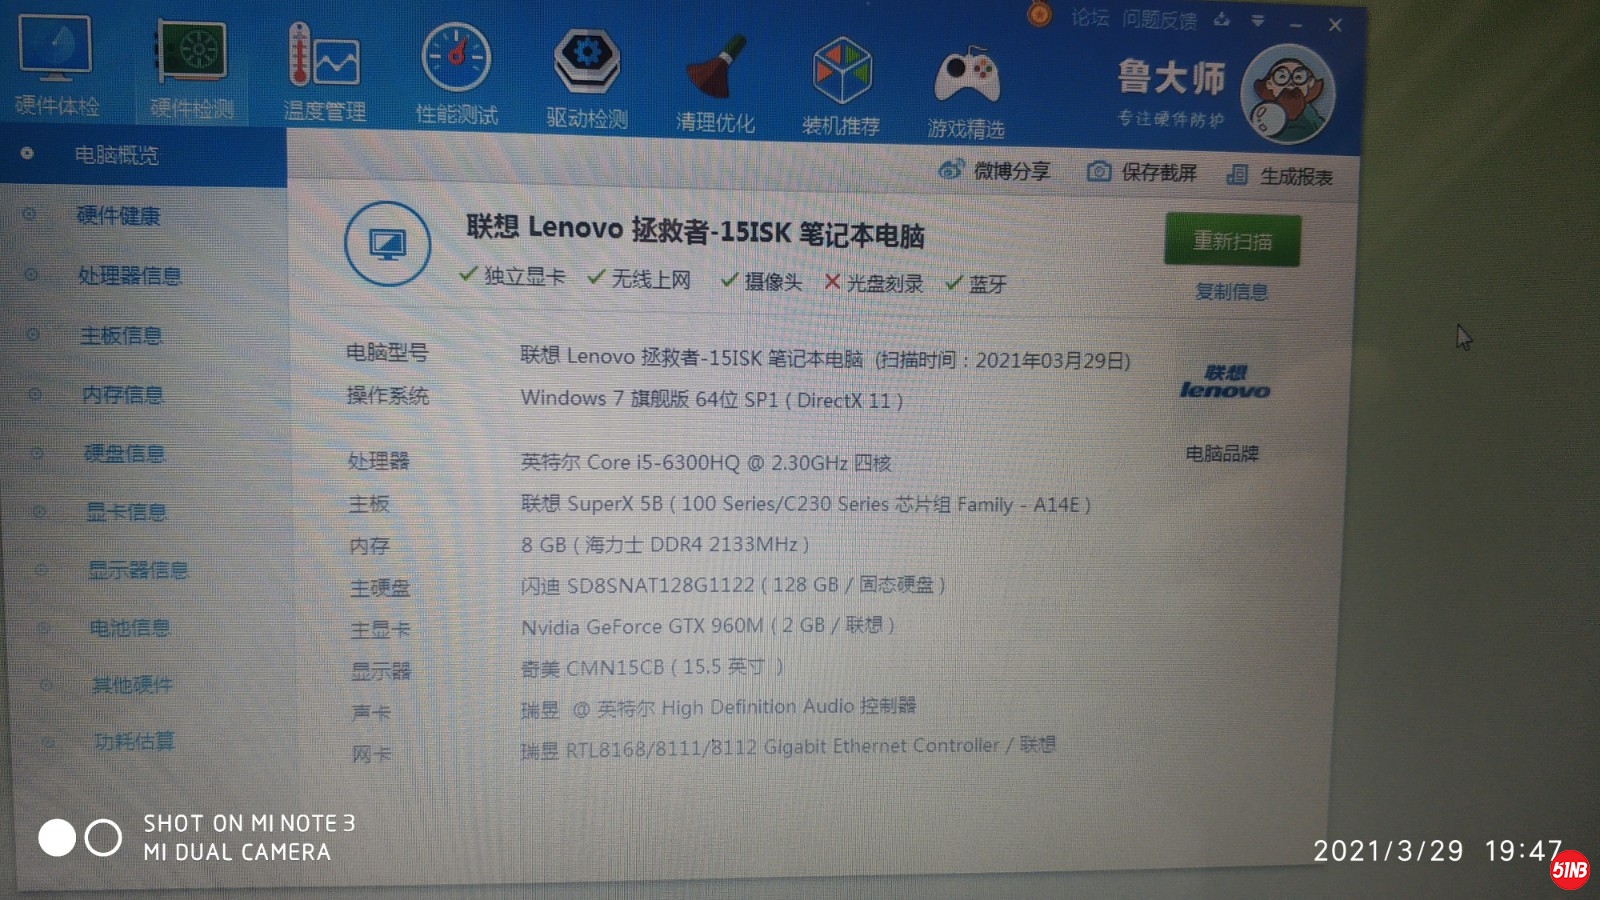Click the 联想 Lenovo 拯救者-15ISK heading
The width and height of the screenshot is (1600, 900).
695,231
